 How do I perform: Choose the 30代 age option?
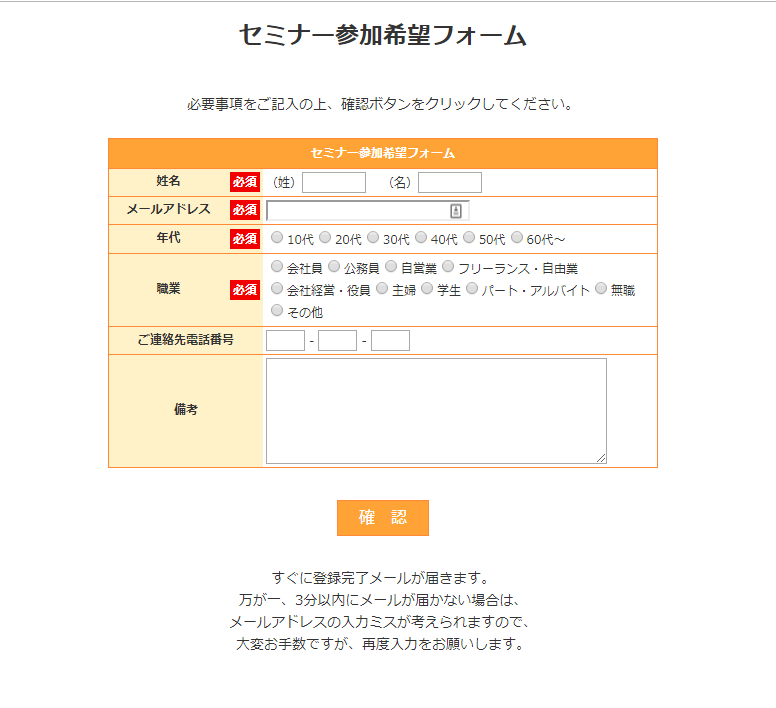373,238
